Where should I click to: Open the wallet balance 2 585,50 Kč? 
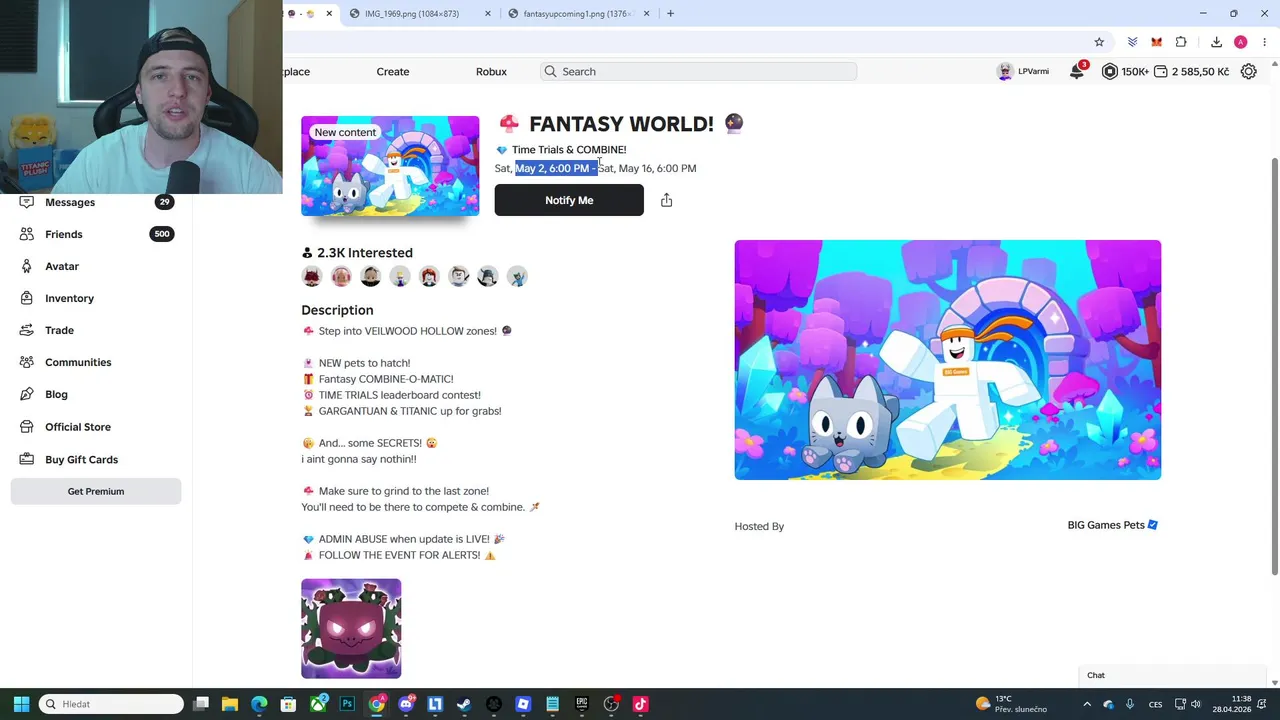[1191, 71]
